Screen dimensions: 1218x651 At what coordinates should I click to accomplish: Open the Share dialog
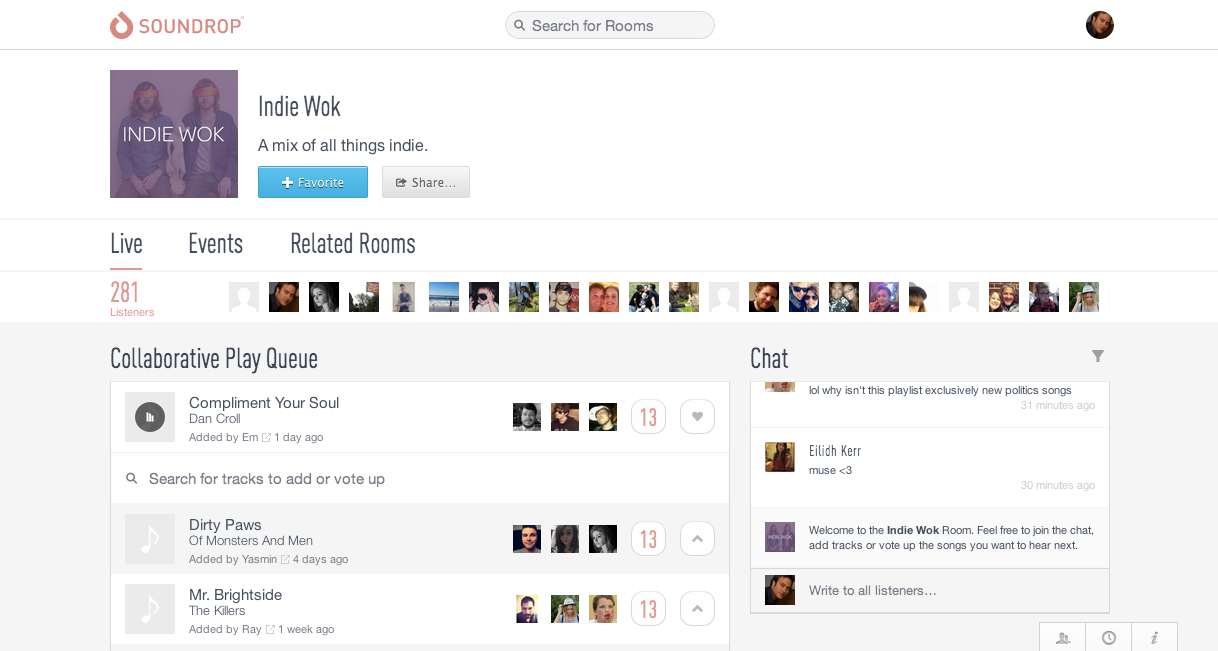425,181
